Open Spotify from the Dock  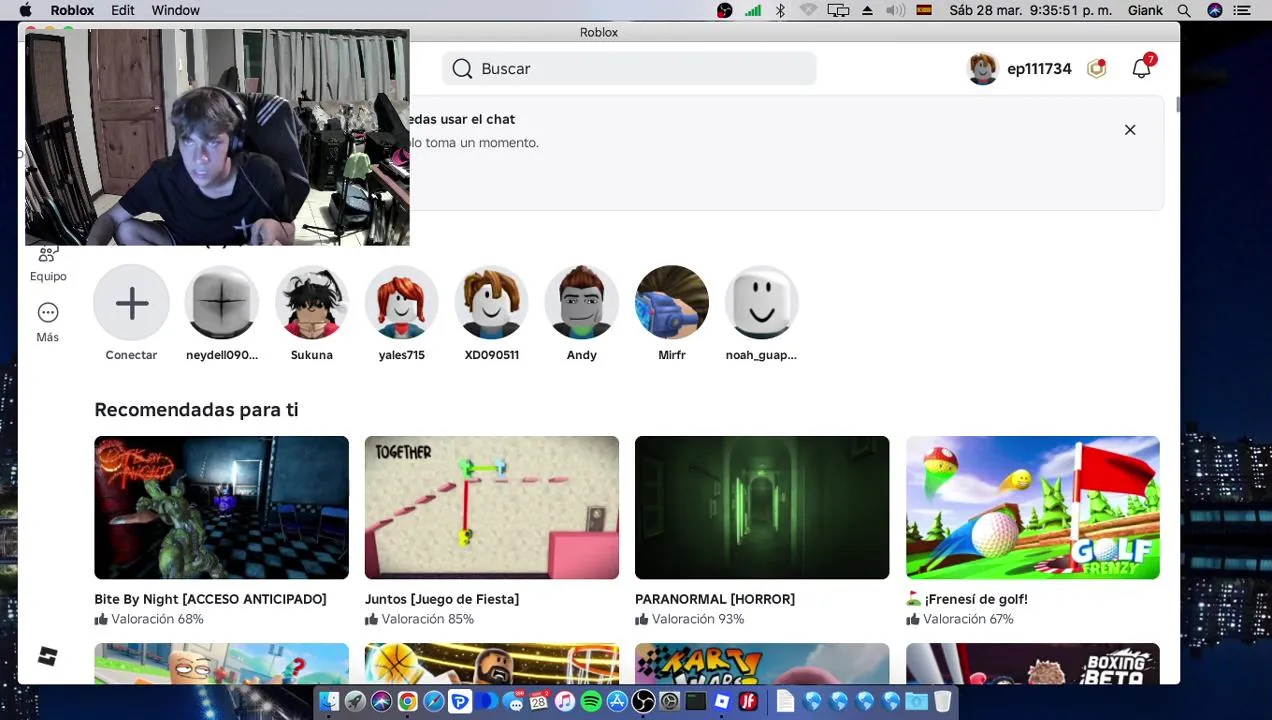pyautogui.click(x=591, y=701)
